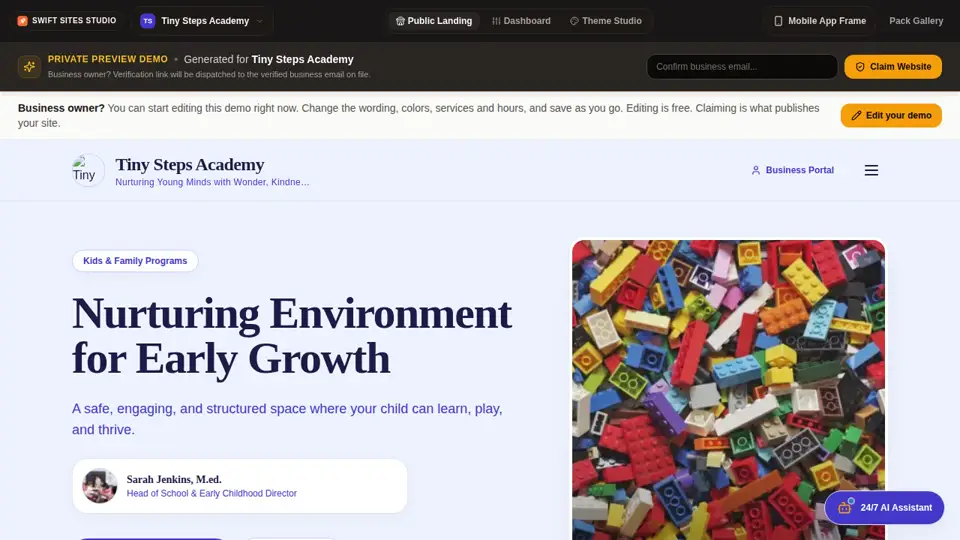Click the Edit your demo button
This screenshot has width=960, height=540.
[x=891, y=116]
